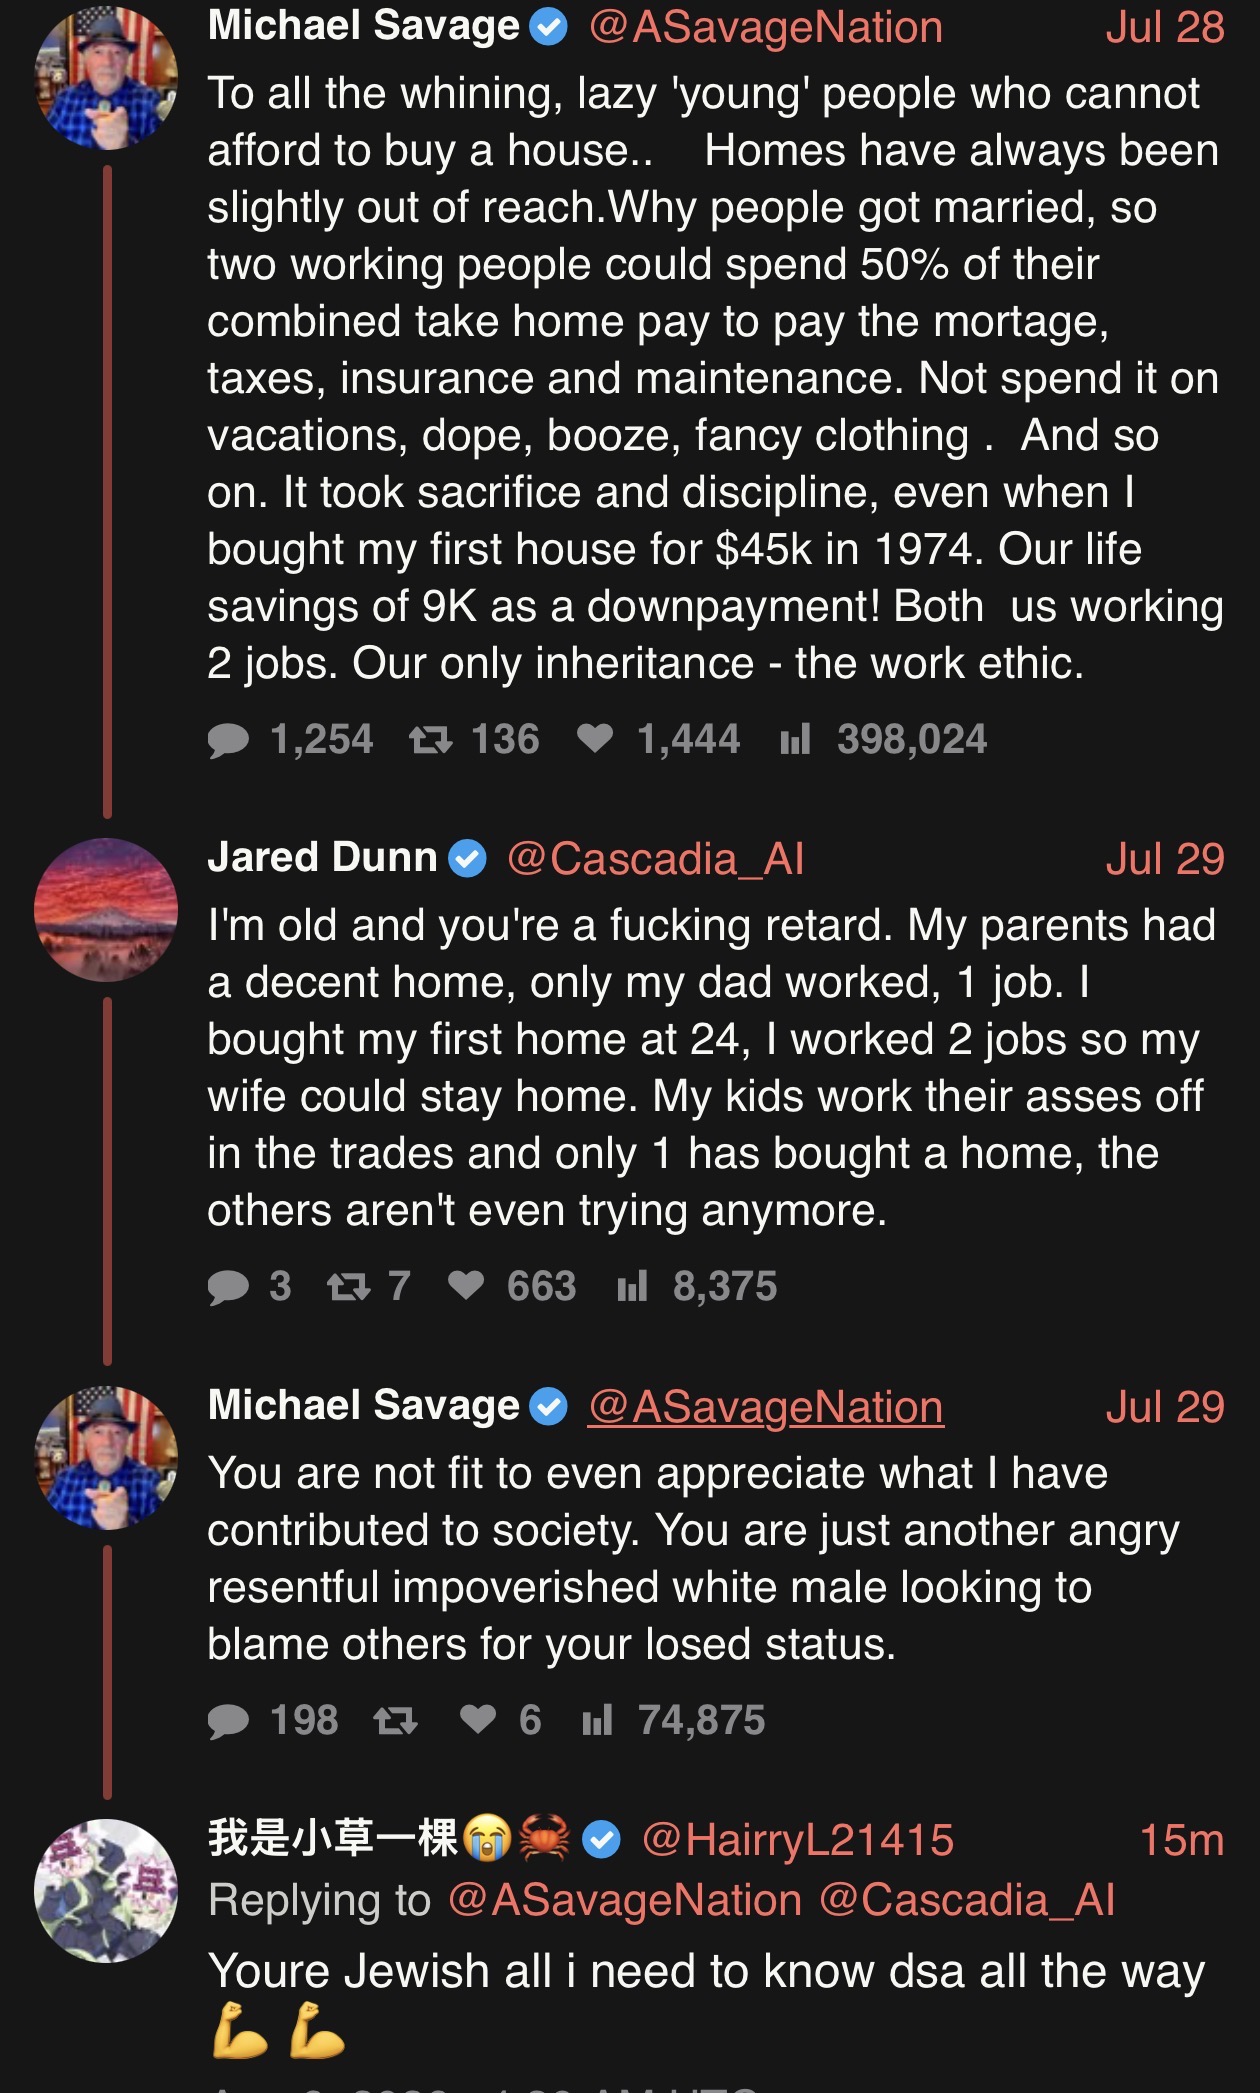Viewport: 1260px width, 2093px height.
Task: Open reply icon on Michael Savage's first tweet
Action: coord(228,741)
